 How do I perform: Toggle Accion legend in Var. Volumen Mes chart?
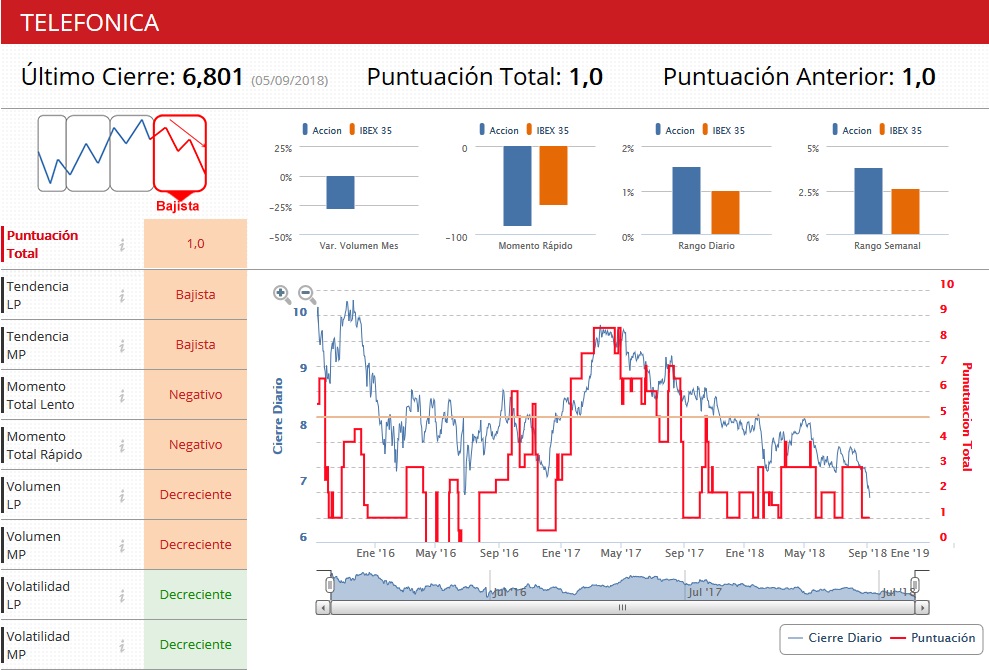[322, 130]
